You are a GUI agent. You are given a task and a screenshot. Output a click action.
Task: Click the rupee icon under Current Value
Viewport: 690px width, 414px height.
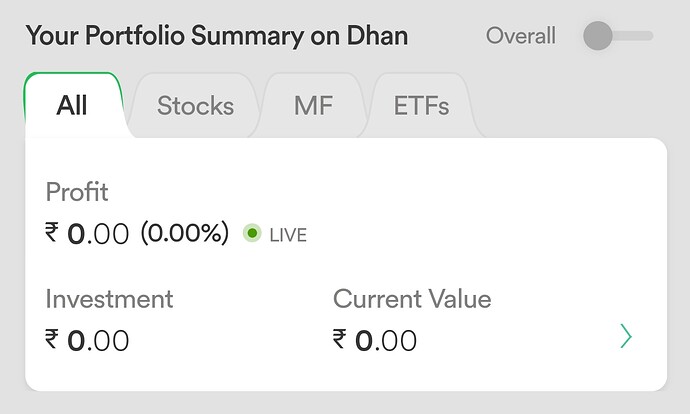click(x=339, y=339)
